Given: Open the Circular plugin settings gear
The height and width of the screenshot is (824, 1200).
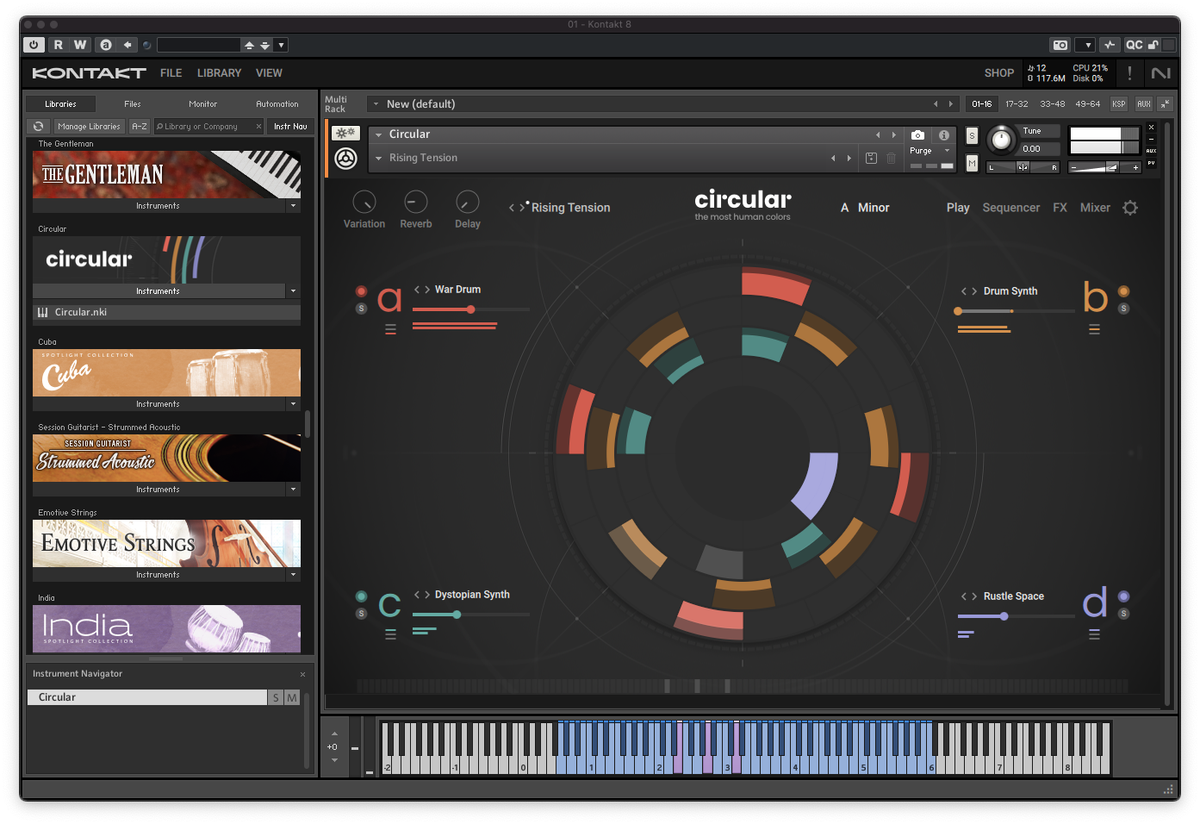Looking at the screenshot, I should 1130,207.
